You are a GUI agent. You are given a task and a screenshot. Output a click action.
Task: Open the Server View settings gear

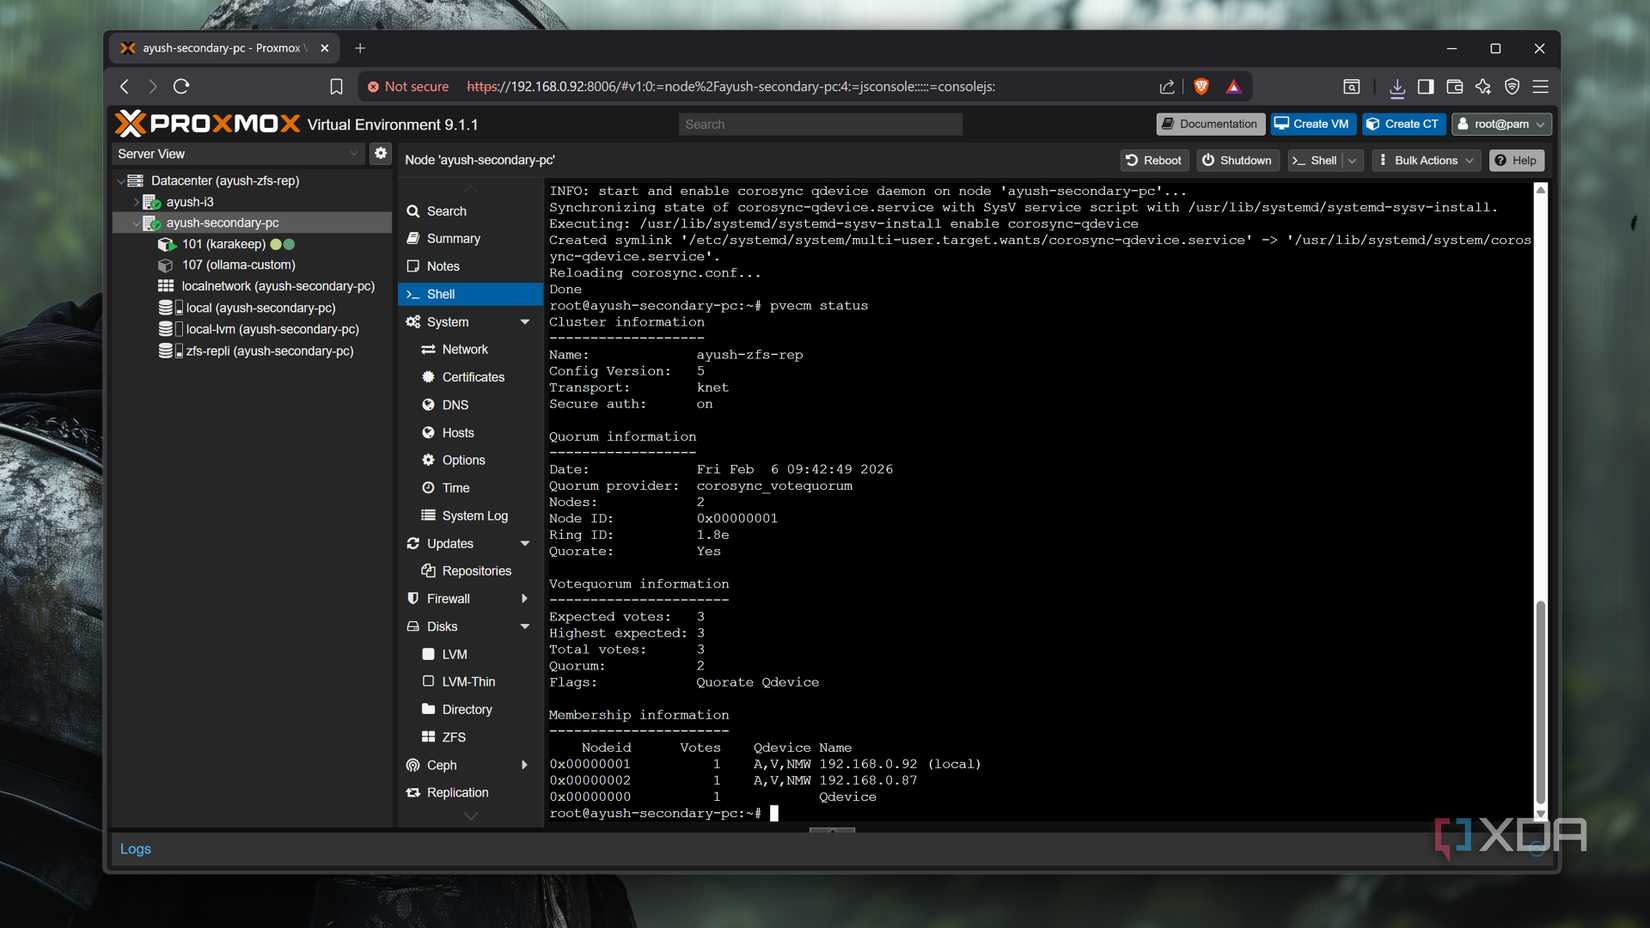click(380, 153)
